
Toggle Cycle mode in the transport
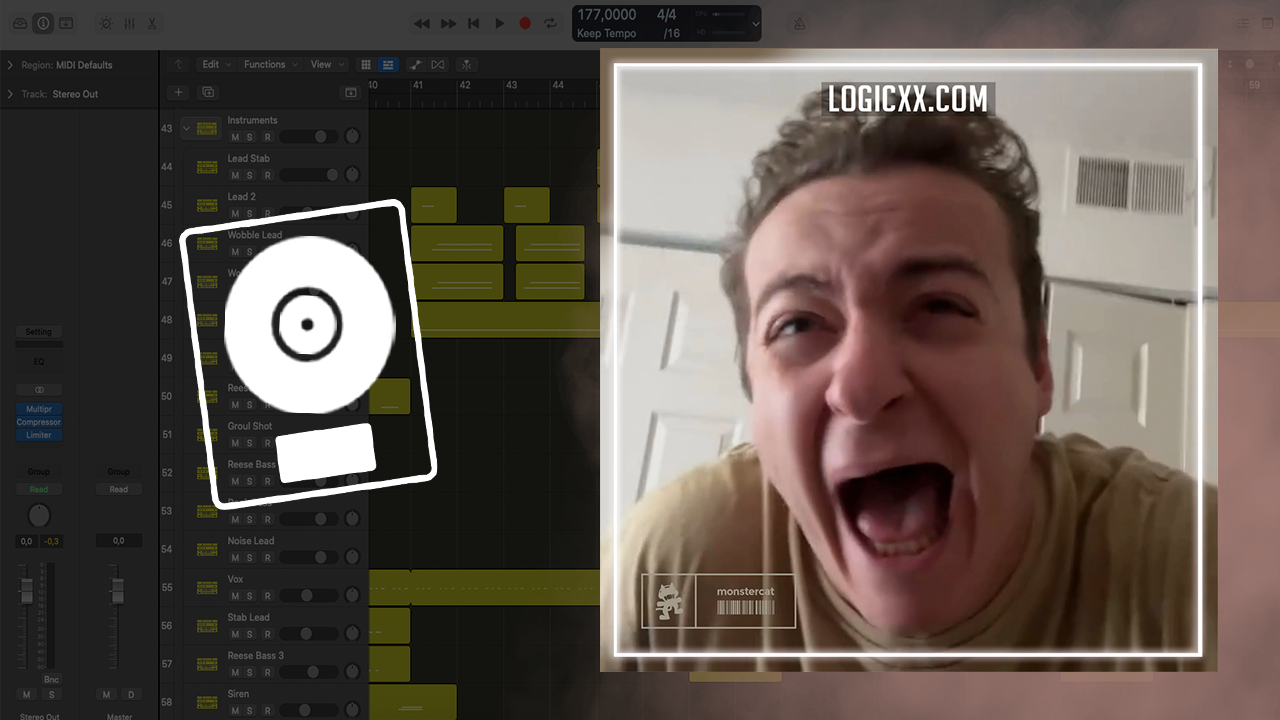point(550,23)
